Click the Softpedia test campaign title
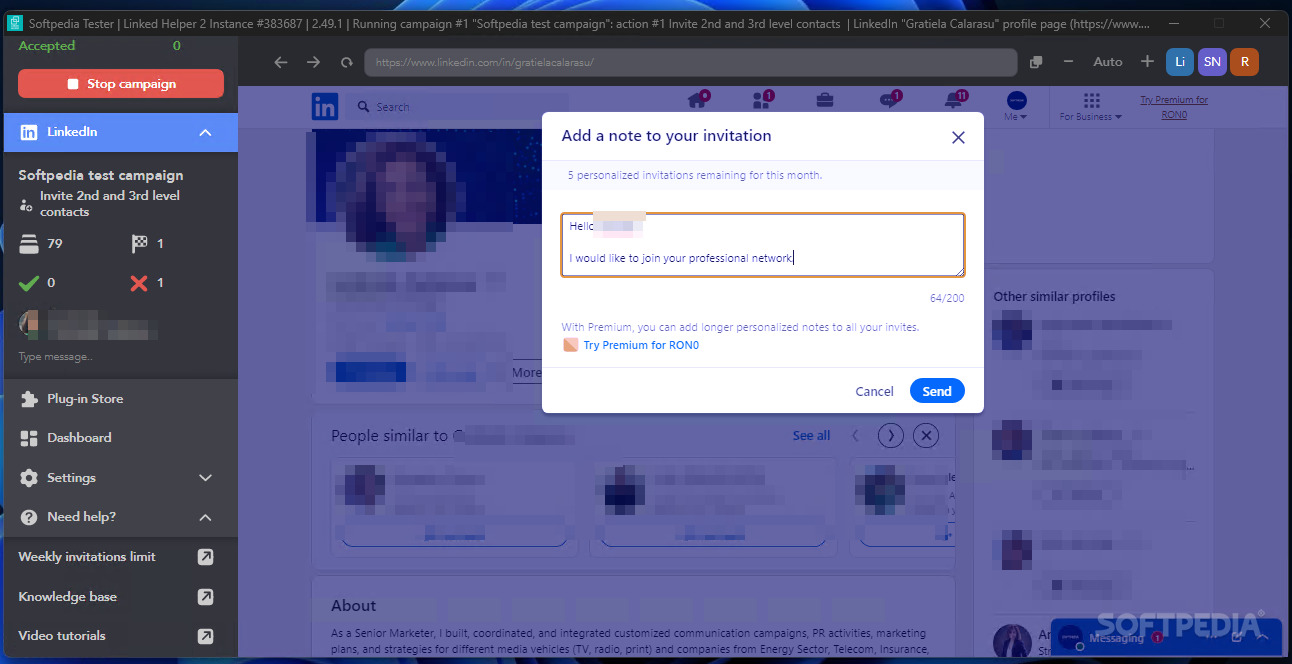Image resolution: width=1292 pixels, height=664 pixels. (x=101, y=175)
